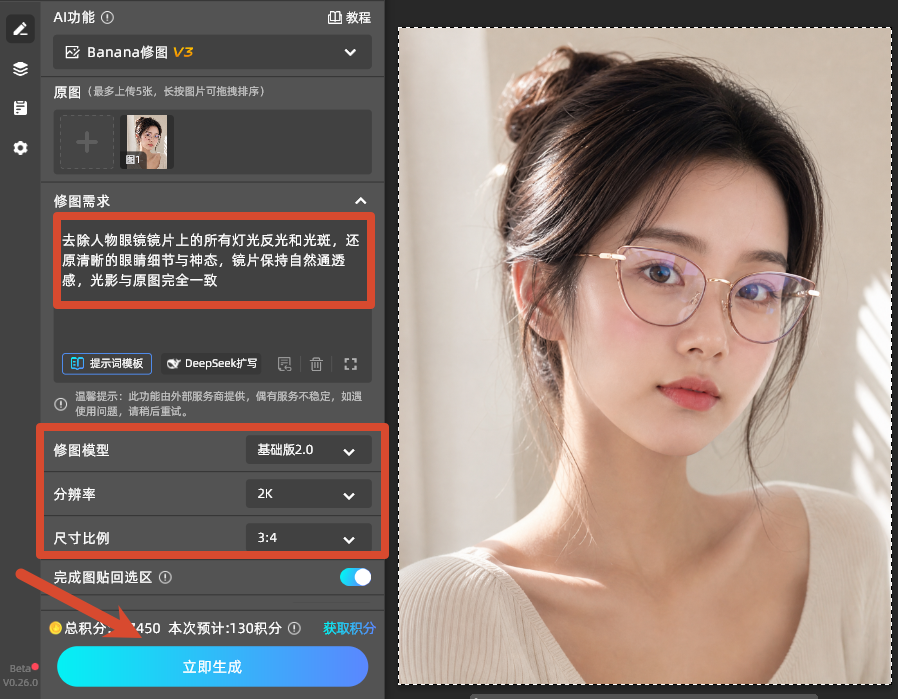Open the 尺寸比例 3:4 dropdown
Screen dimensions: 898x699
[x=309, y=537]
